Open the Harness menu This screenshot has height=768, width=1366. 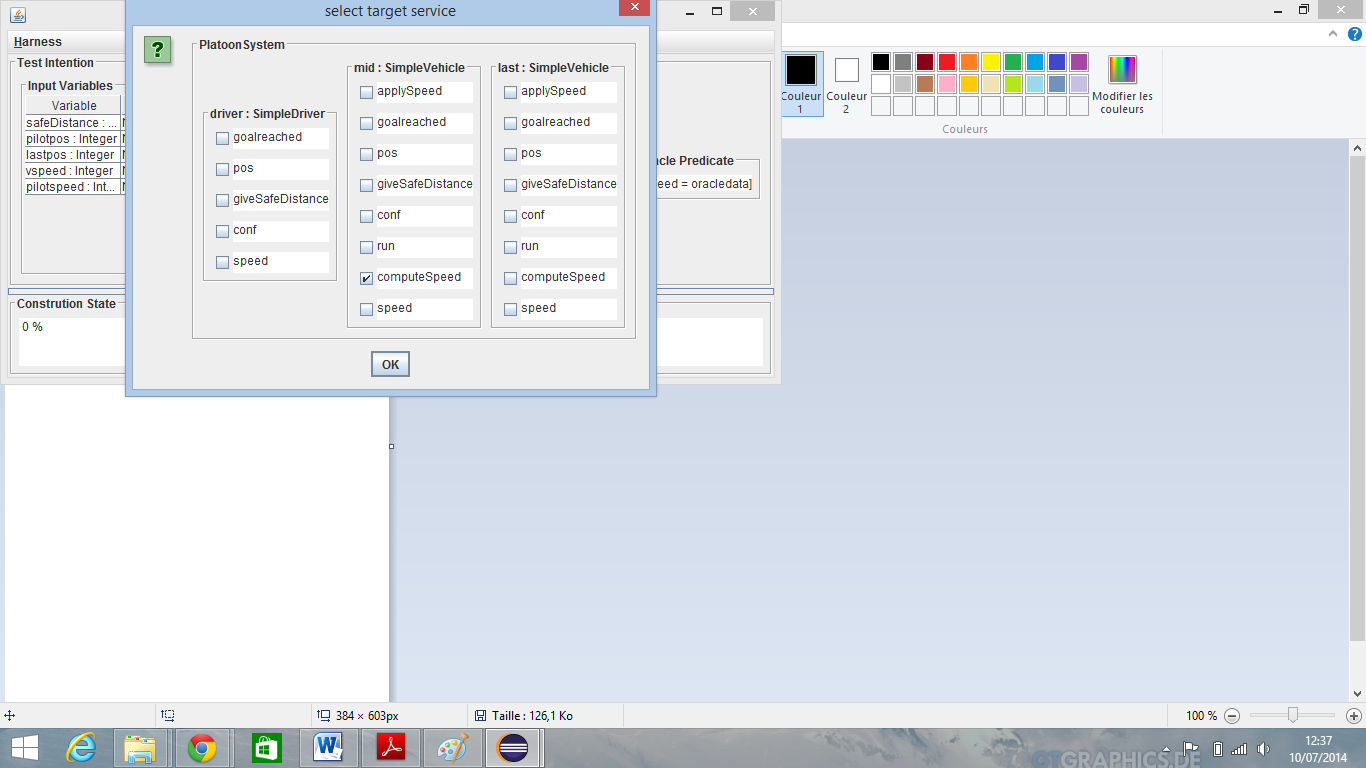38,42
